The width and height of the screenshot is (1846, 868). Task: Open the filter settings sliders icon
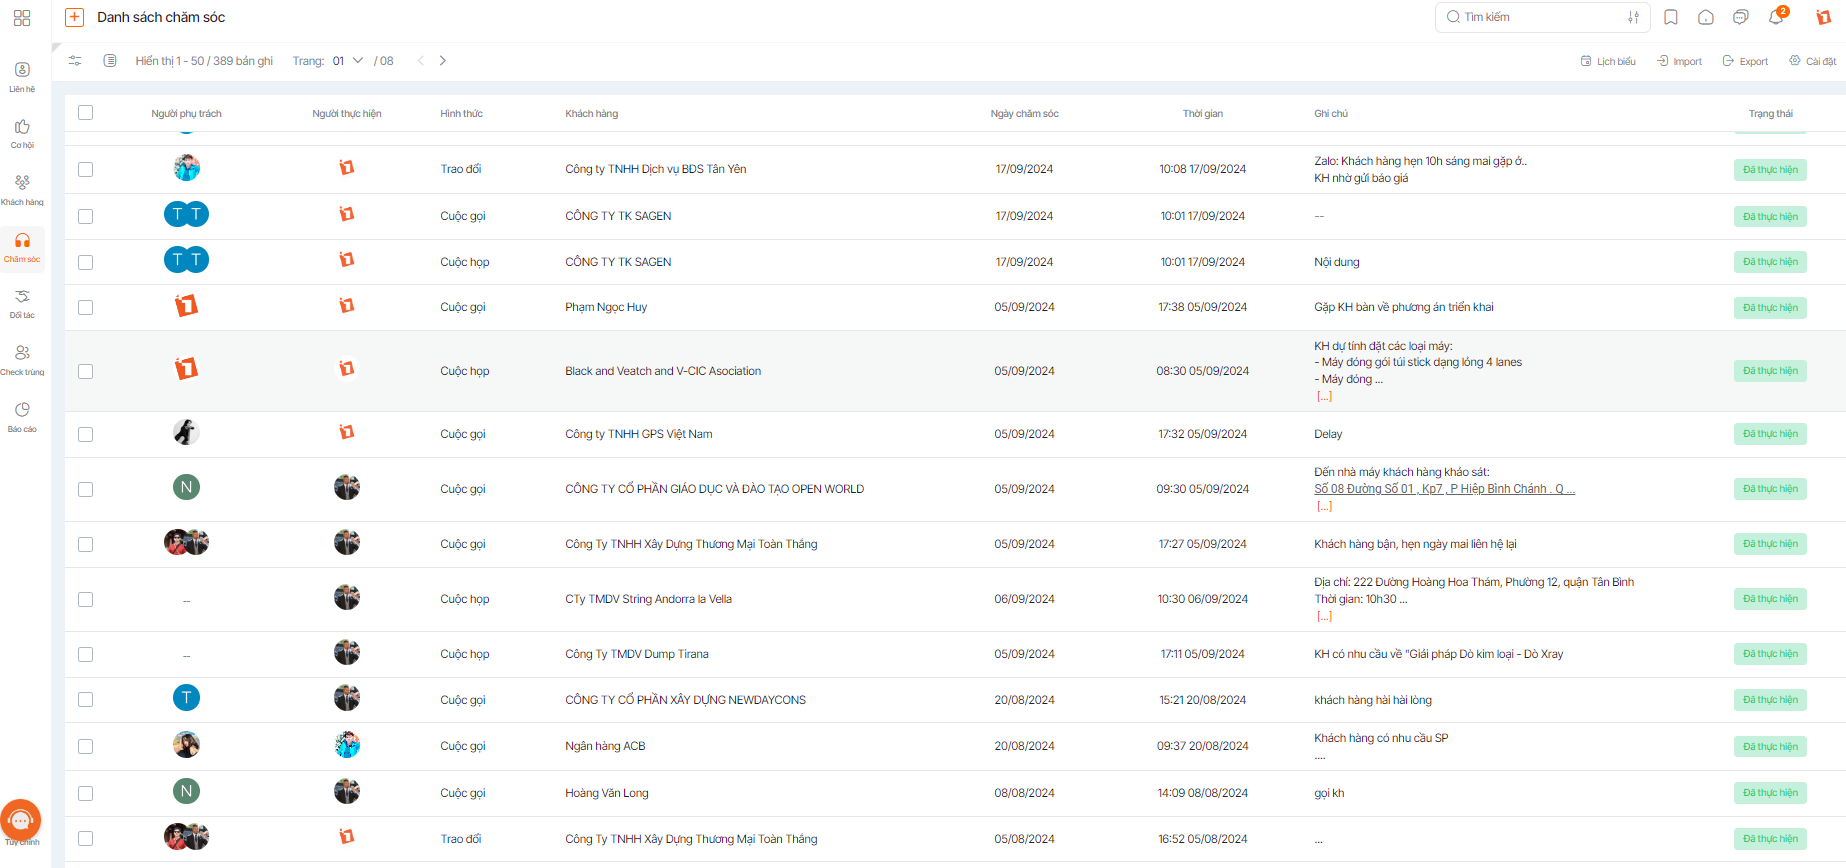point(75,61)
